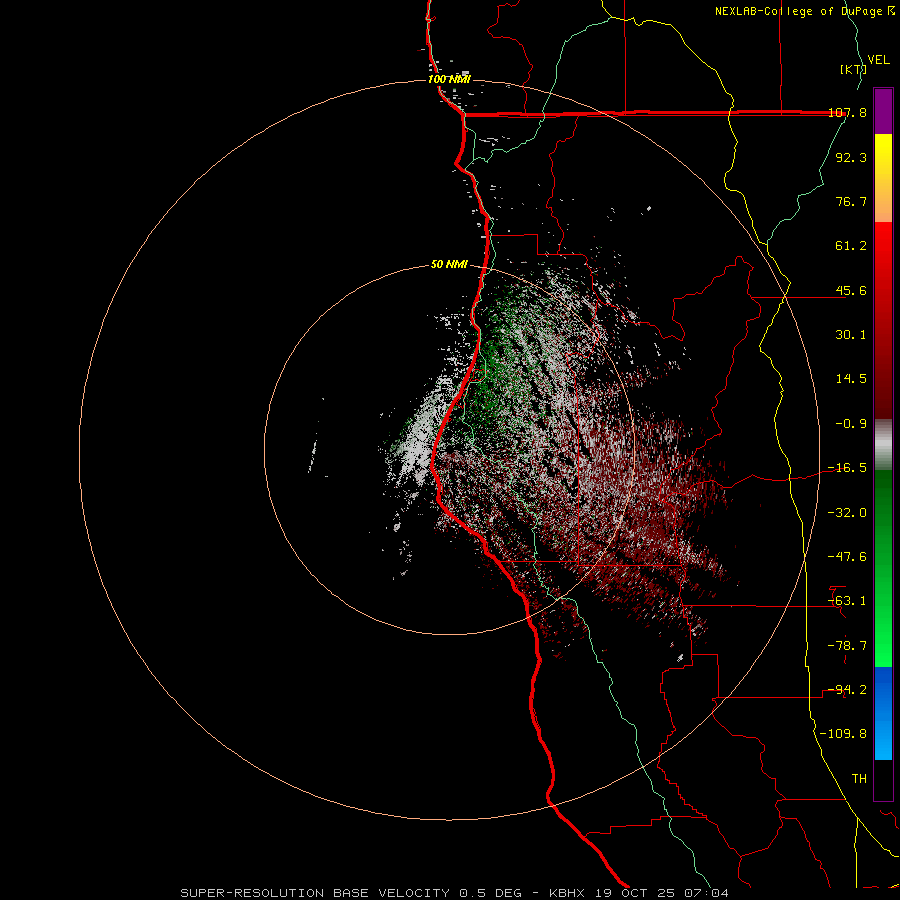
Task: Select the -16.5 value on velocity scale
Action: [x=848, y=468]
